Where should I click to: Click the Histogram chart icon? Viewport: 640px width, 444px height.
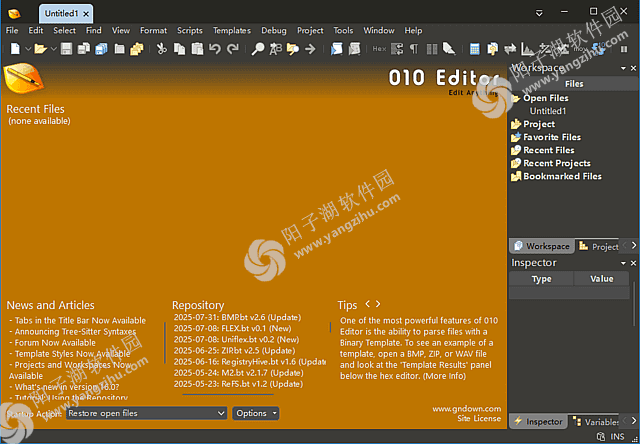click(527, 49)
